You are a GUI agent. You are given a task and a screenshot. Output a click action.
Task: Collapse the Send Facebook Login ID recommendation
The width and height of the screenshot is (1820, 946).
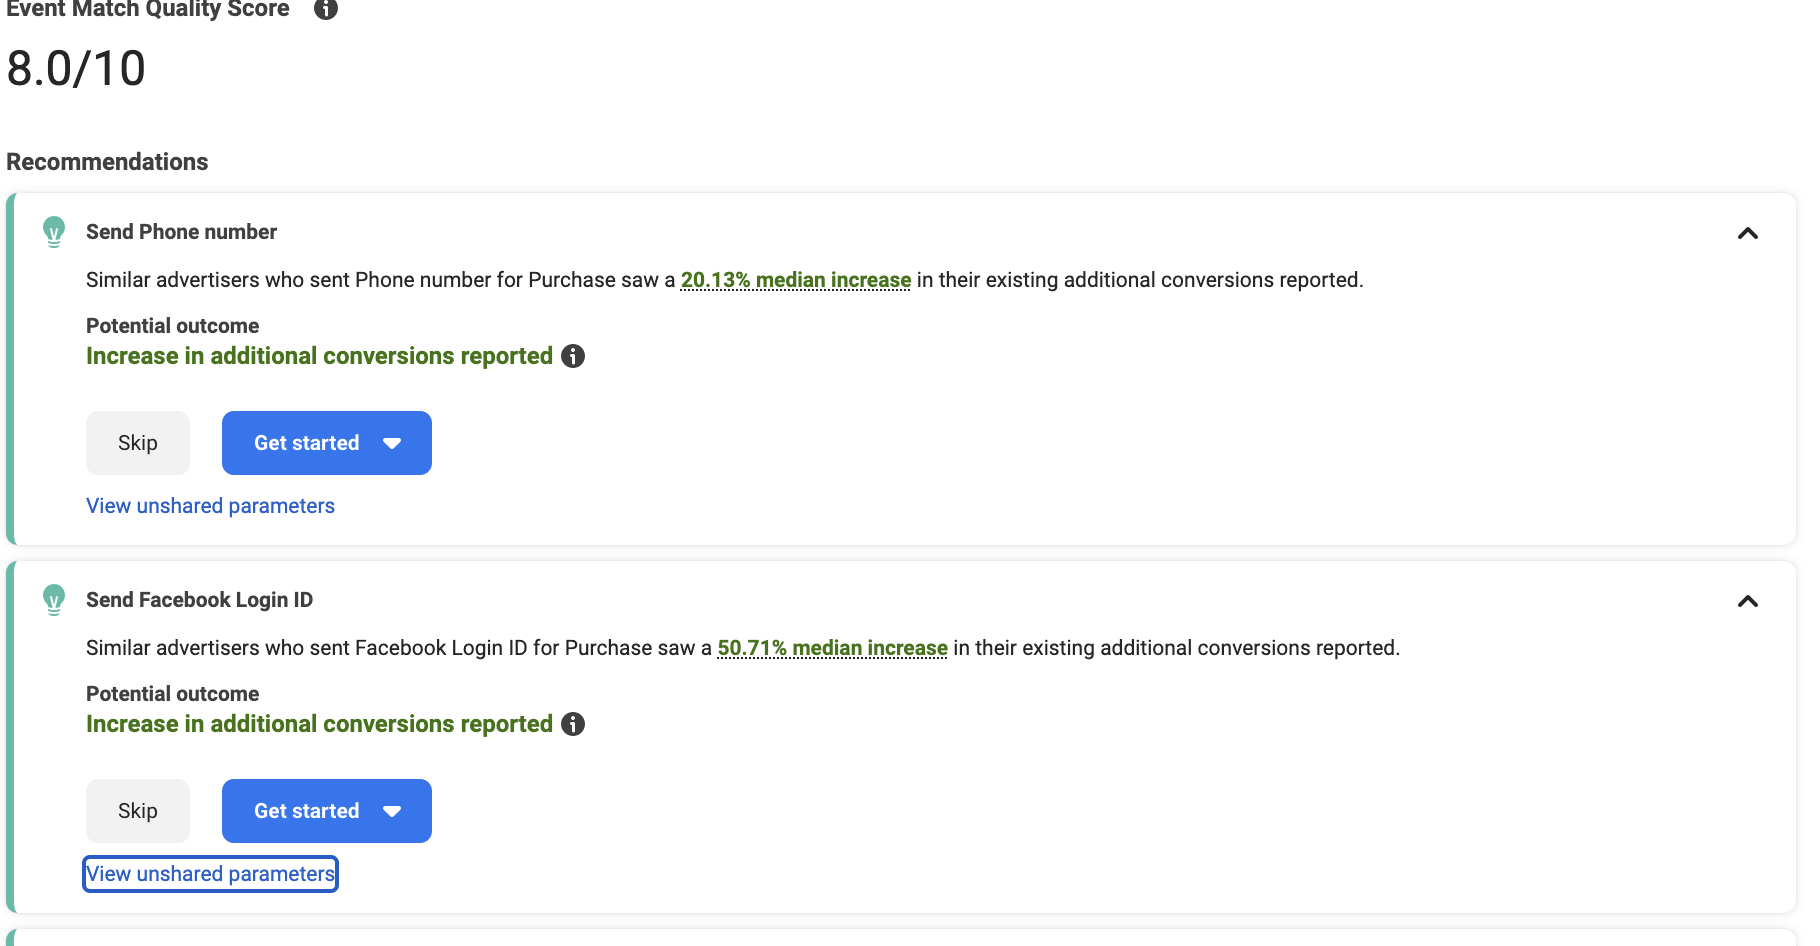coord(1747,601)
